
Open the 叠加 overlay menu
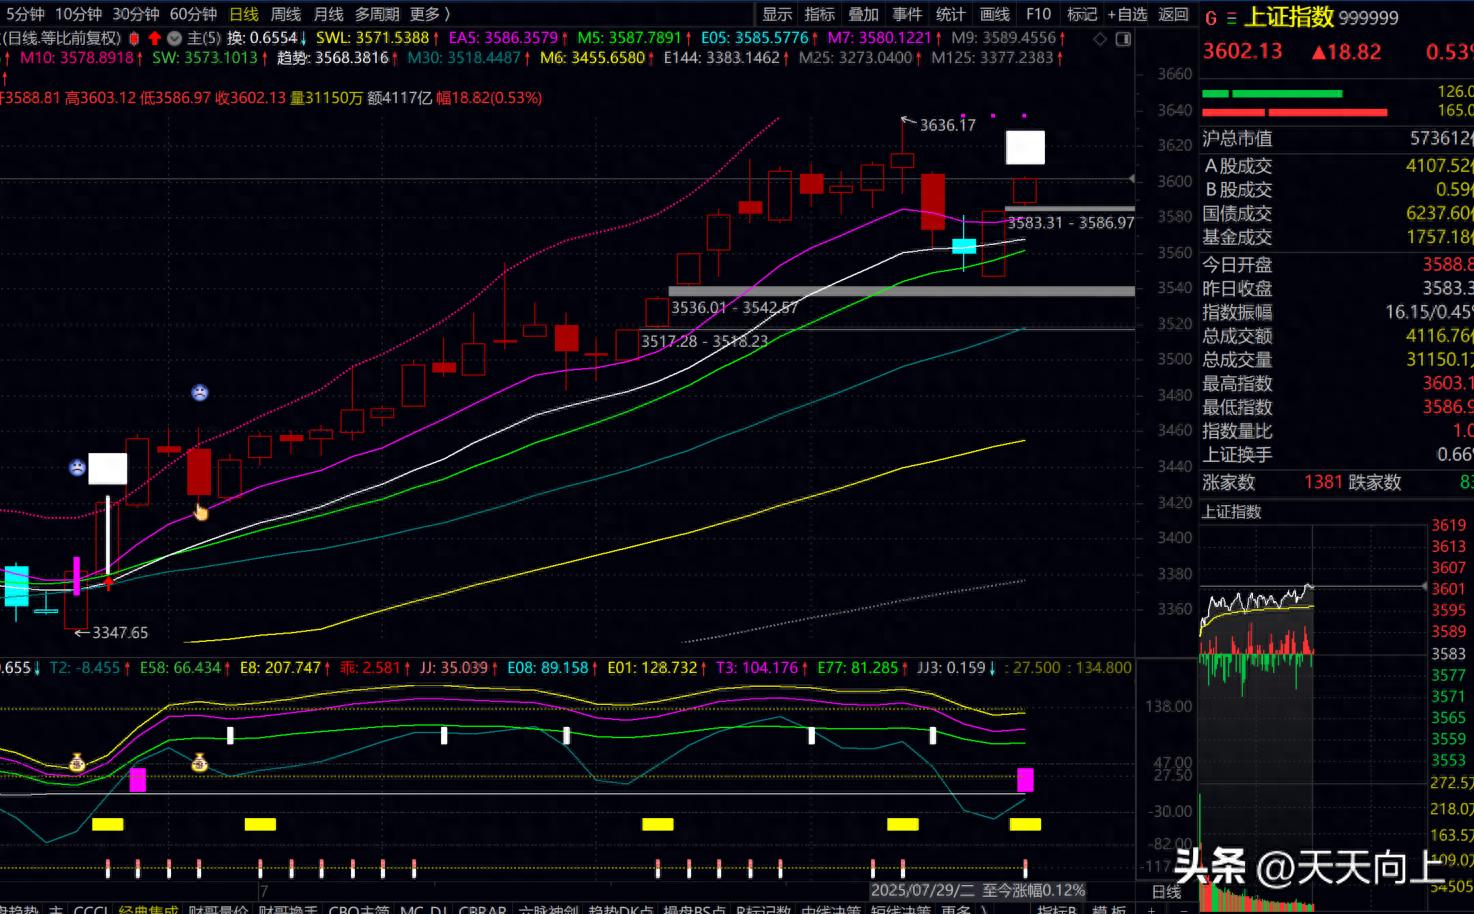[863, 14]
